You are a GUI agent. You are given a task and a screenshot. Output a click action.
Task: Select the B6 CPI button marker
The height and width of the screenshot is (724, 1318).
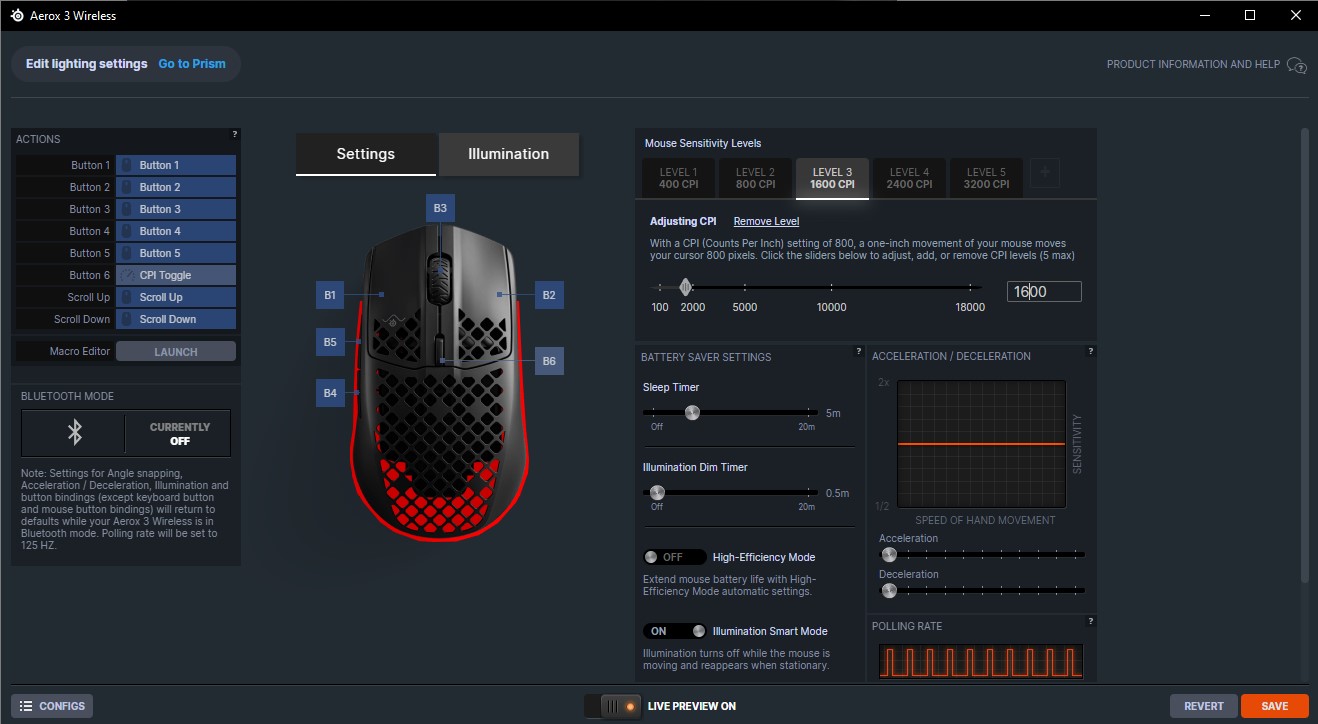pyautogui.click(x=549, y=361)
